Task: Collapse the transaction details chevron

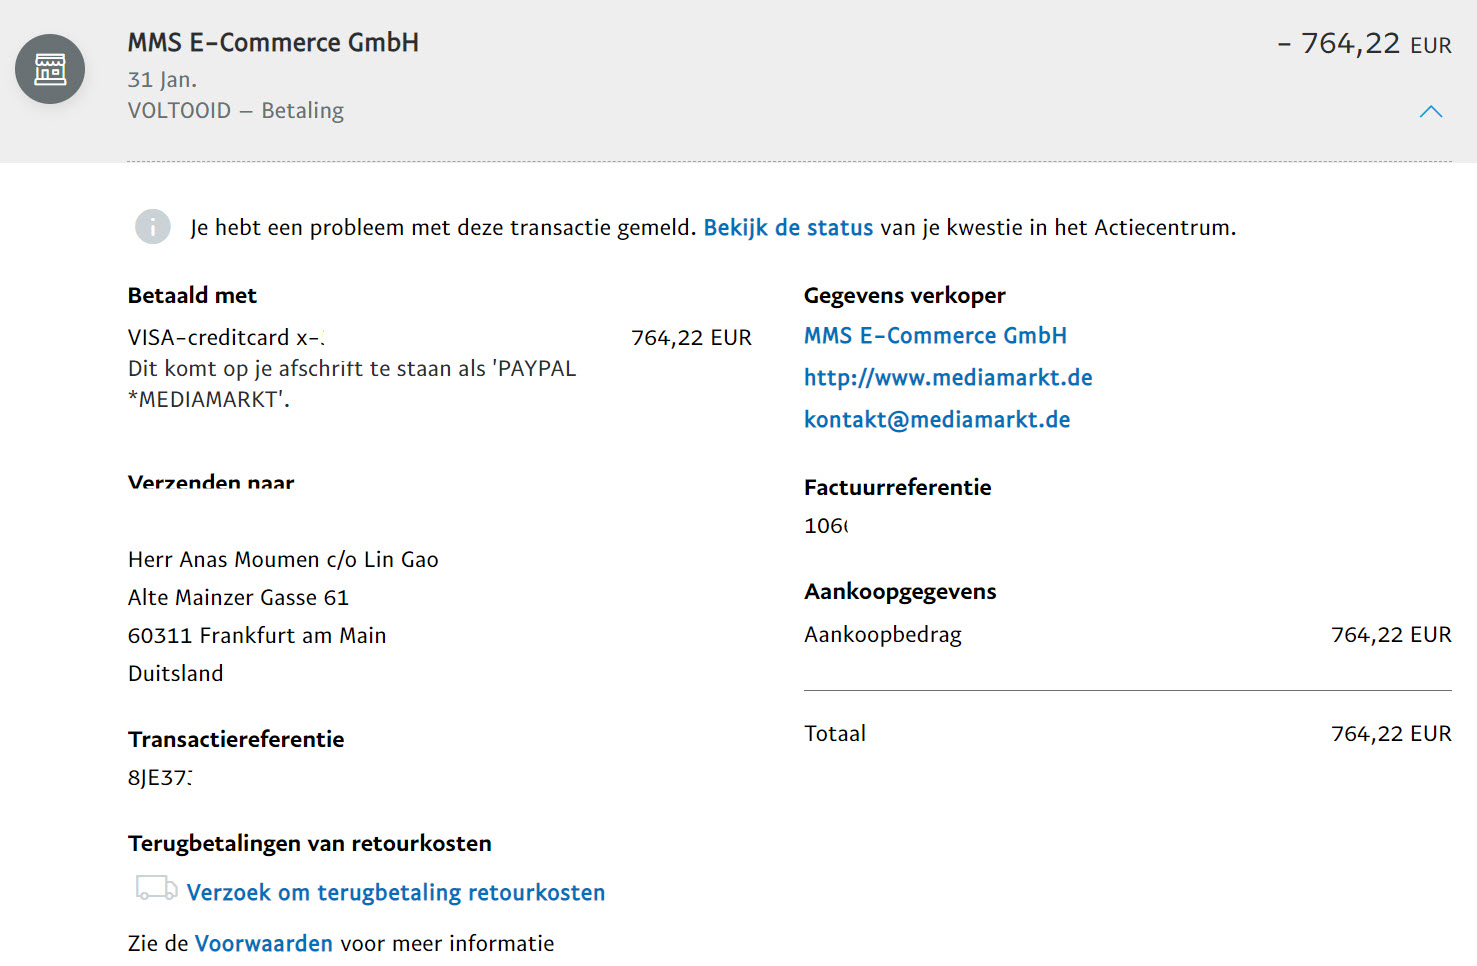Action: [1430, 112]
